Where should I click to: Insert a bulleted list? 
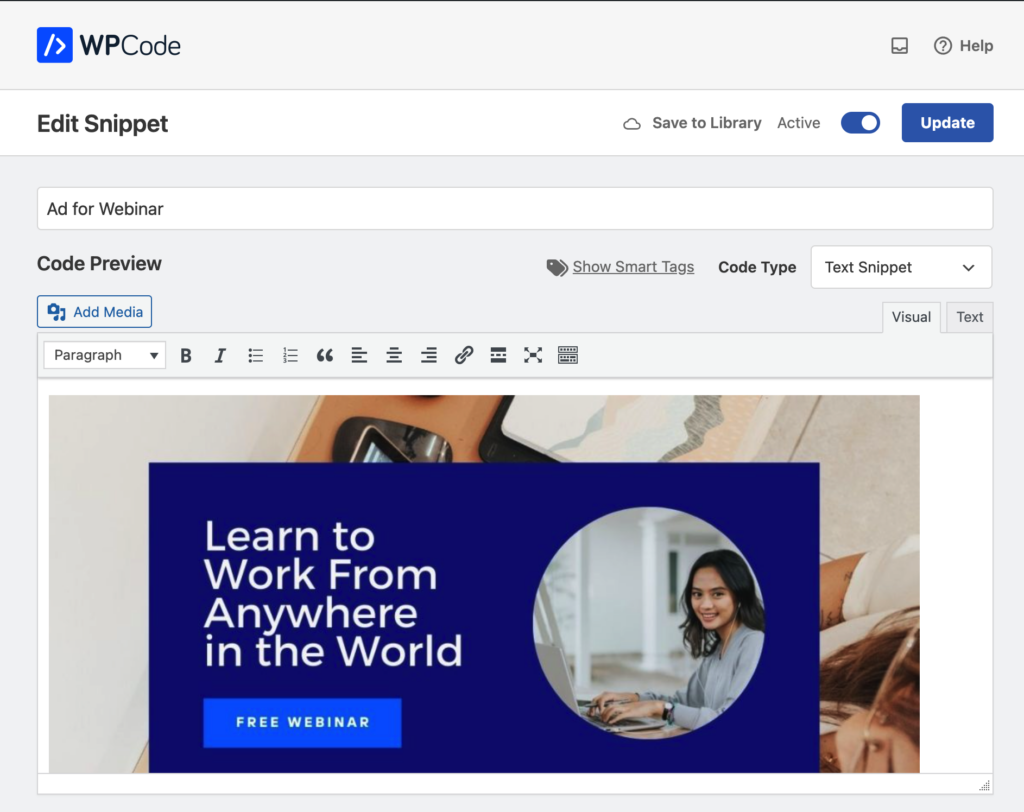255,355
